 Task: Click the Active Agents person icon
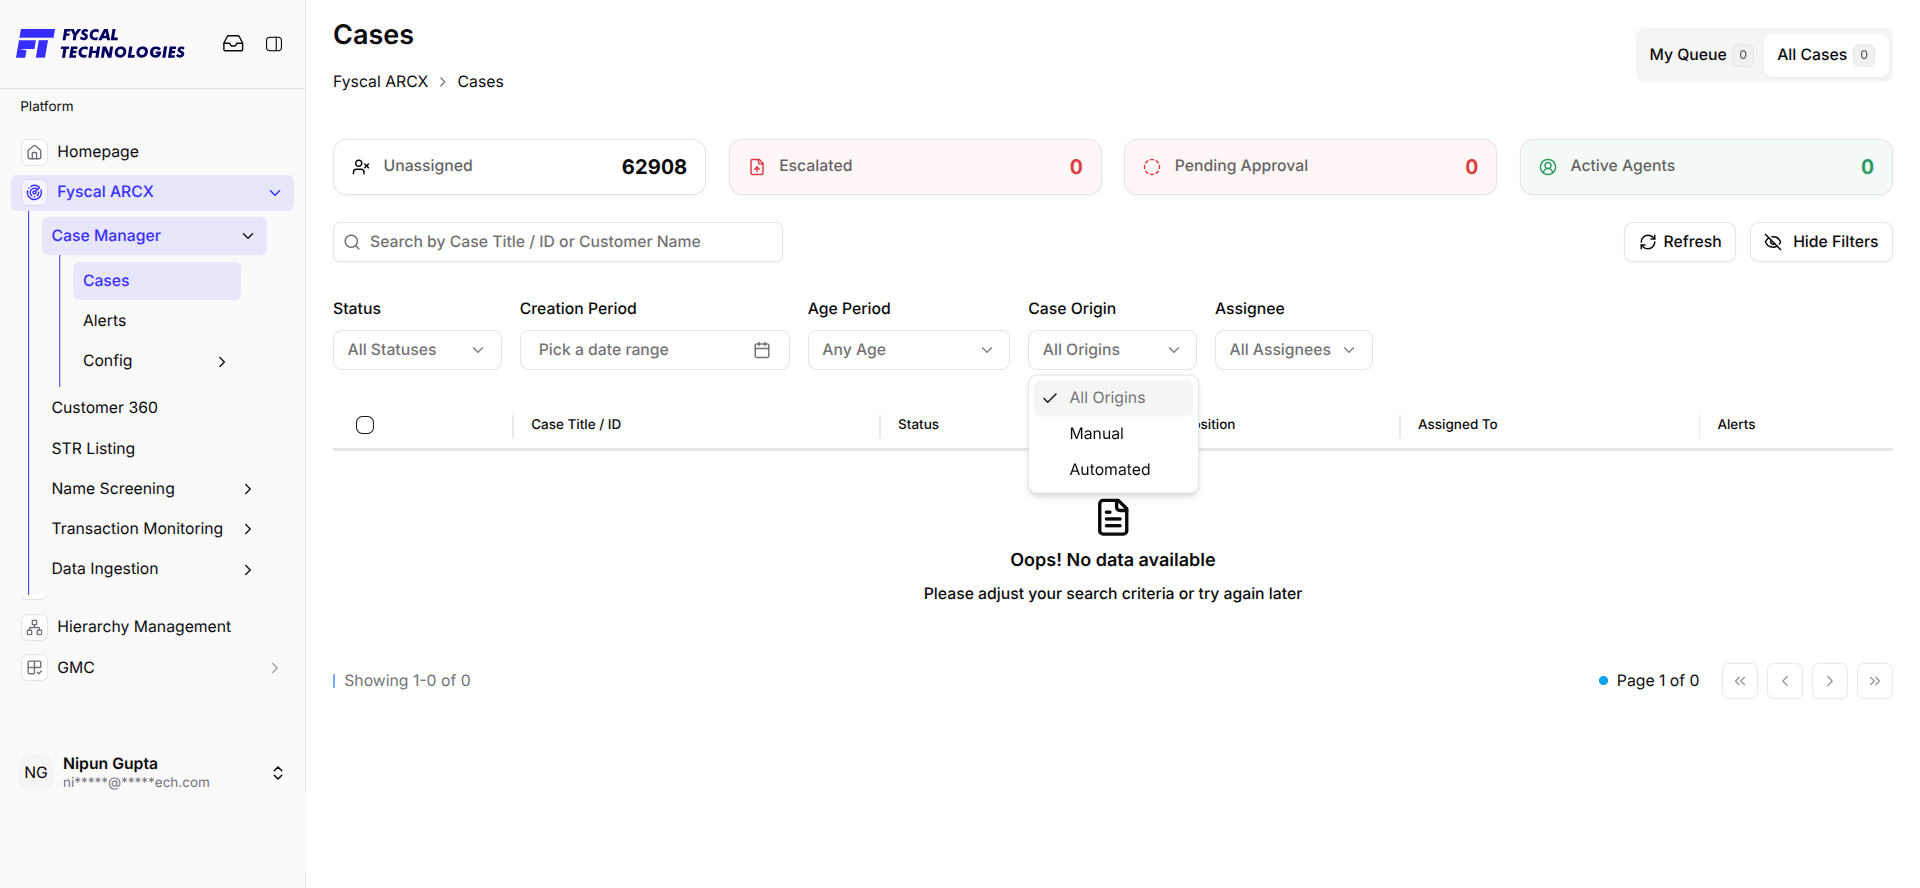[x=1548, y=167]
